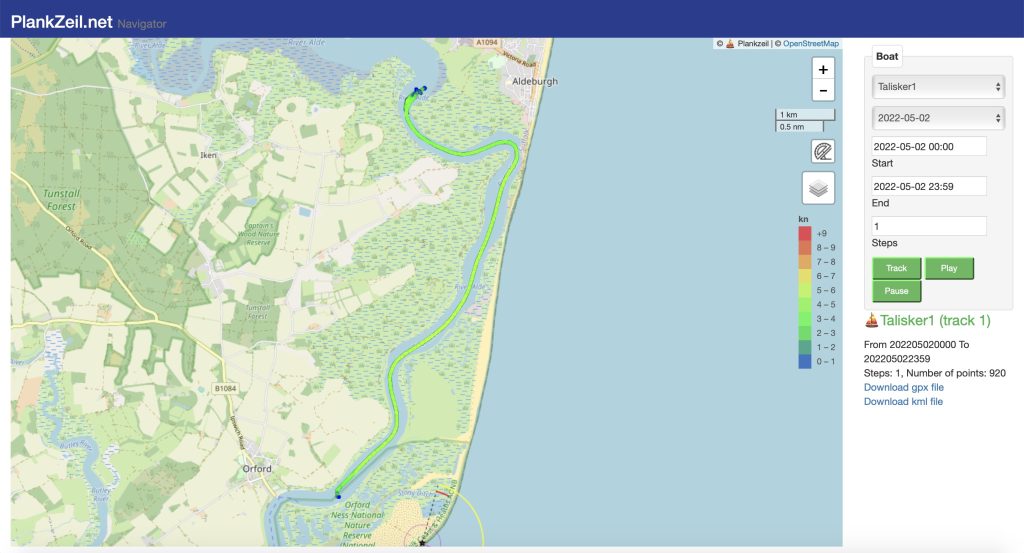Select the Boat tab
The height and width of the screenshot is (553, 1024).
[x=887, y=56]
